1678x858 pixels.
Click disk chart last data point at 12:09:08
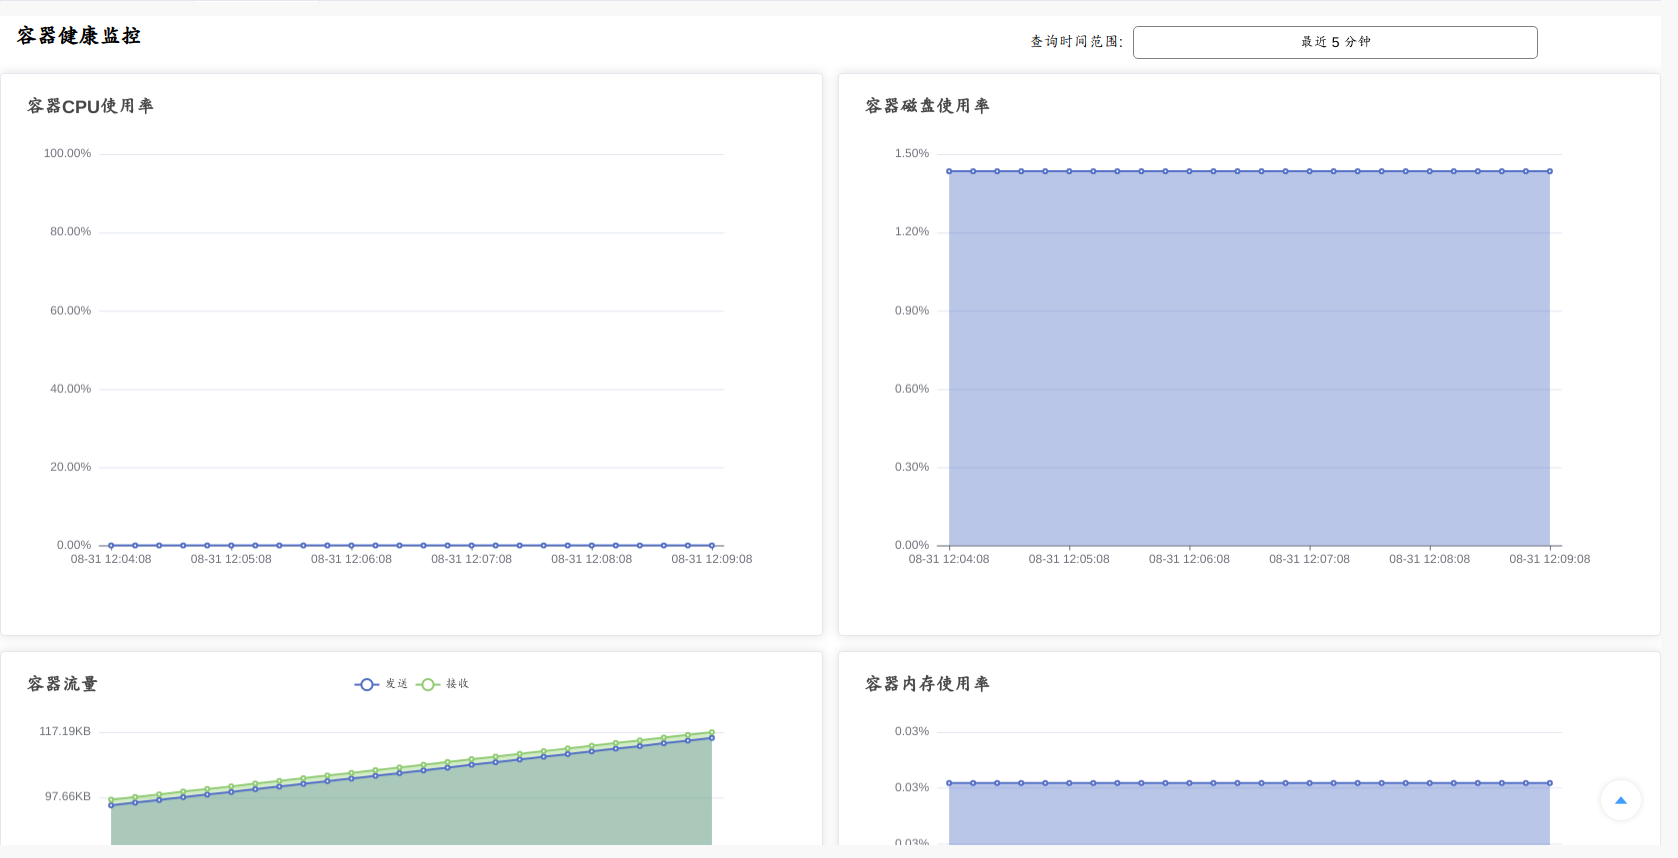tap(1550, 171)
